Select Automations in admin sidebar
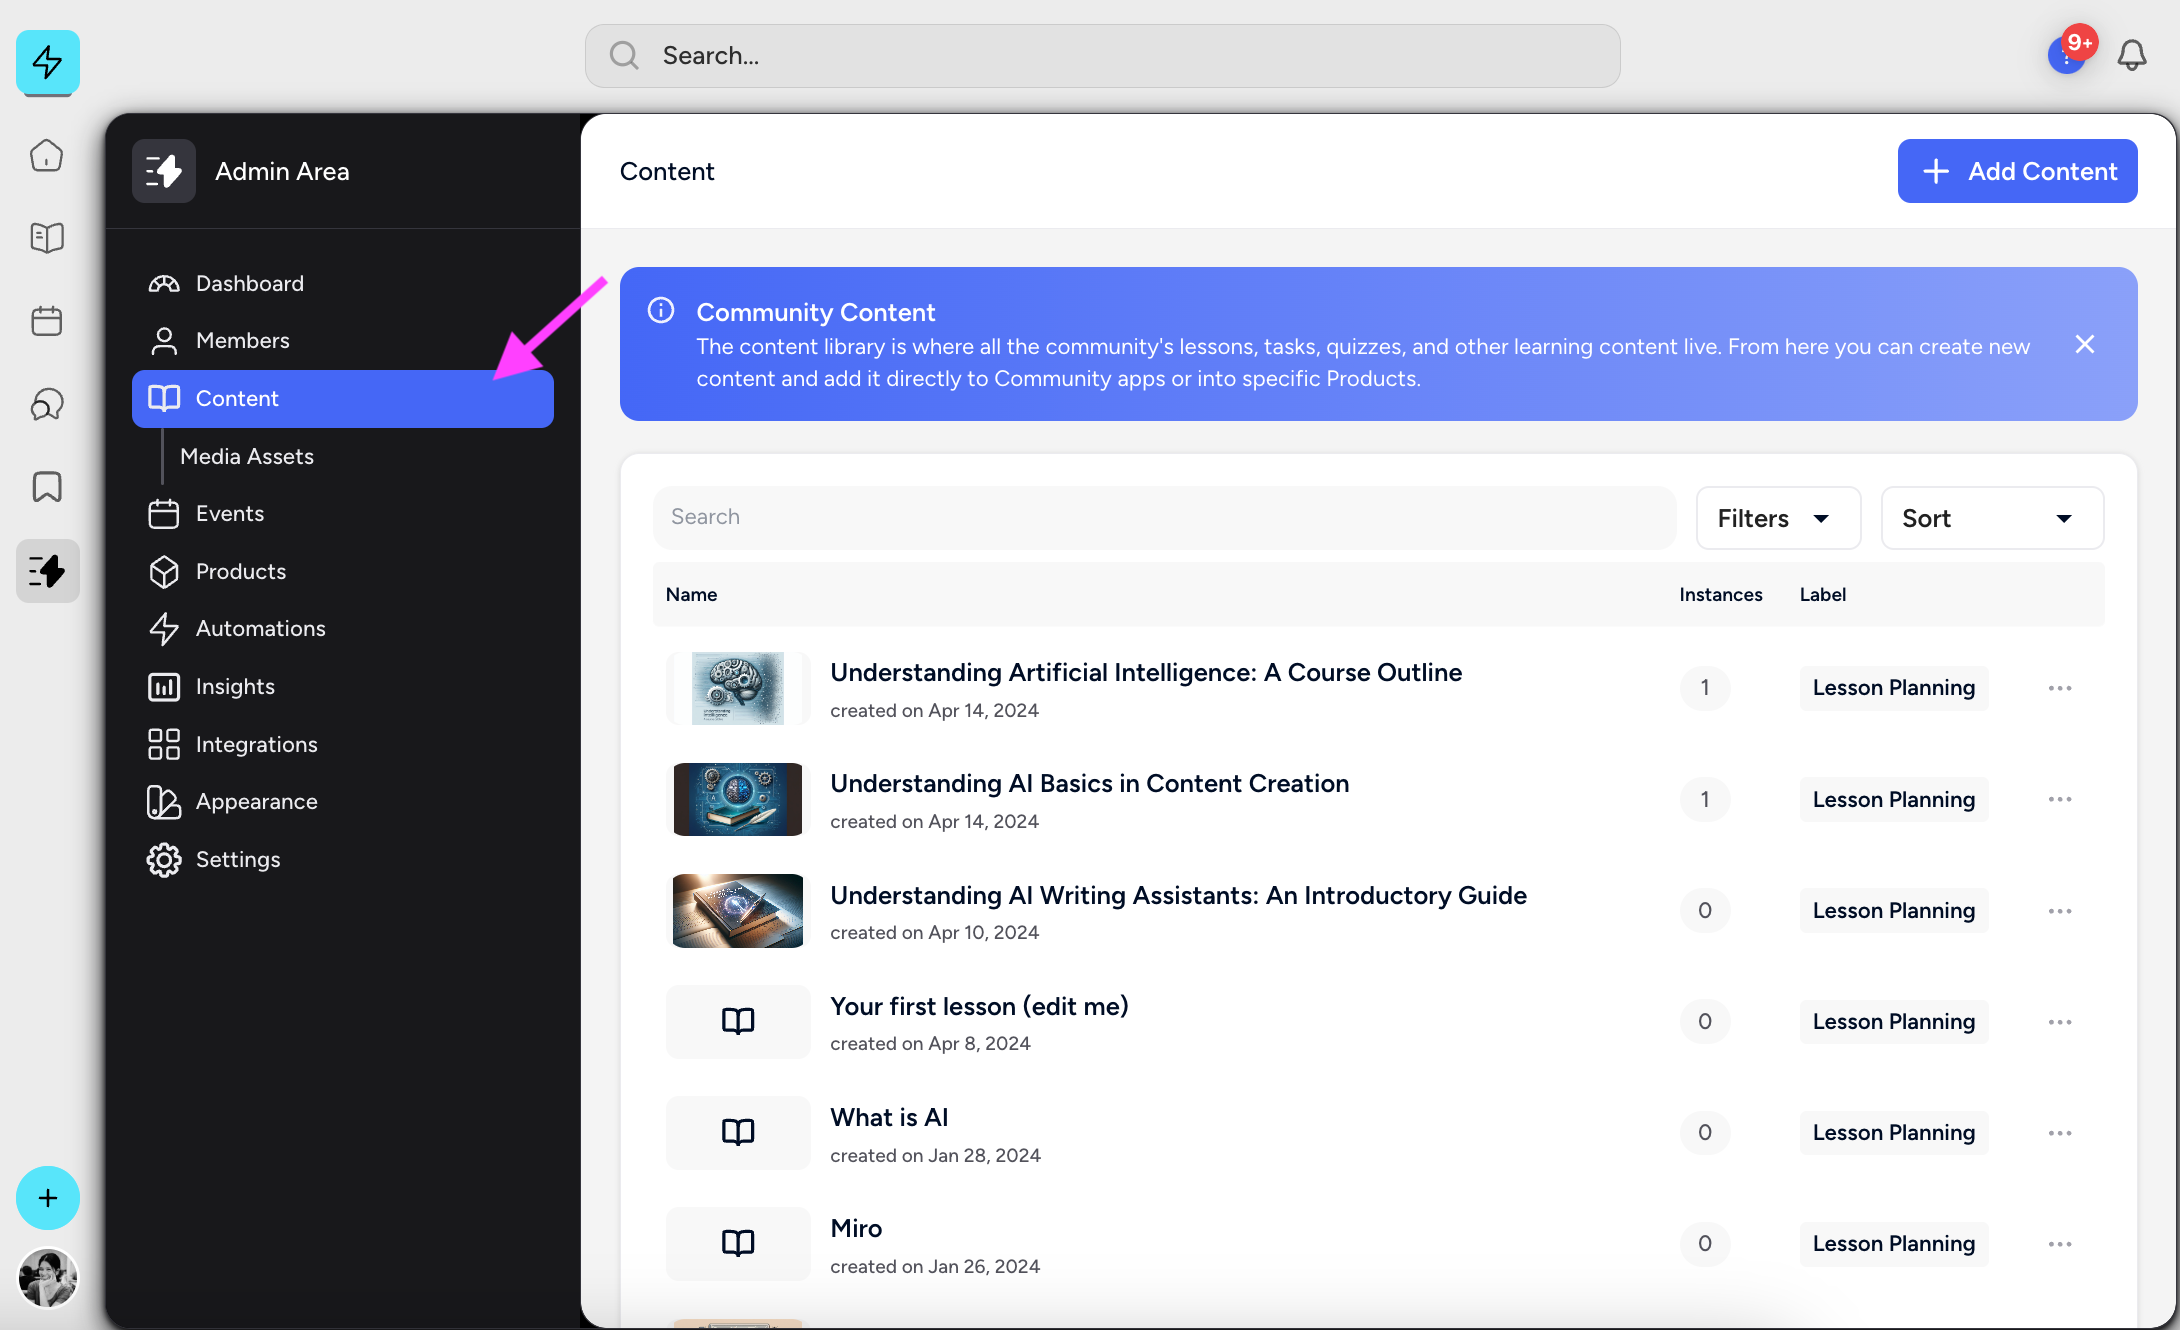2180x1330 pixels. click(260, 629)
